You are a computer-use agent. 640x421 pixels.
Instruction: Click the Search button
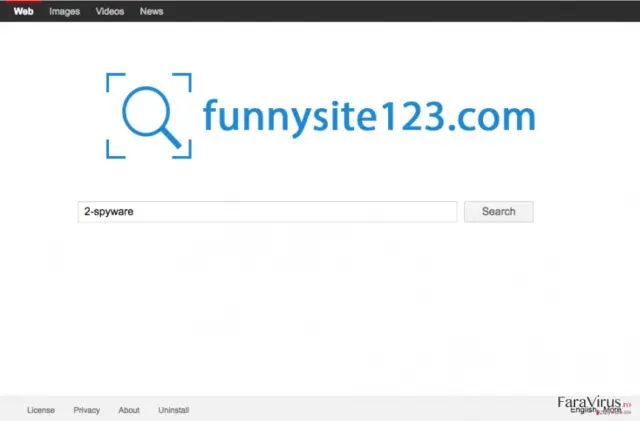tap(499, 212)
